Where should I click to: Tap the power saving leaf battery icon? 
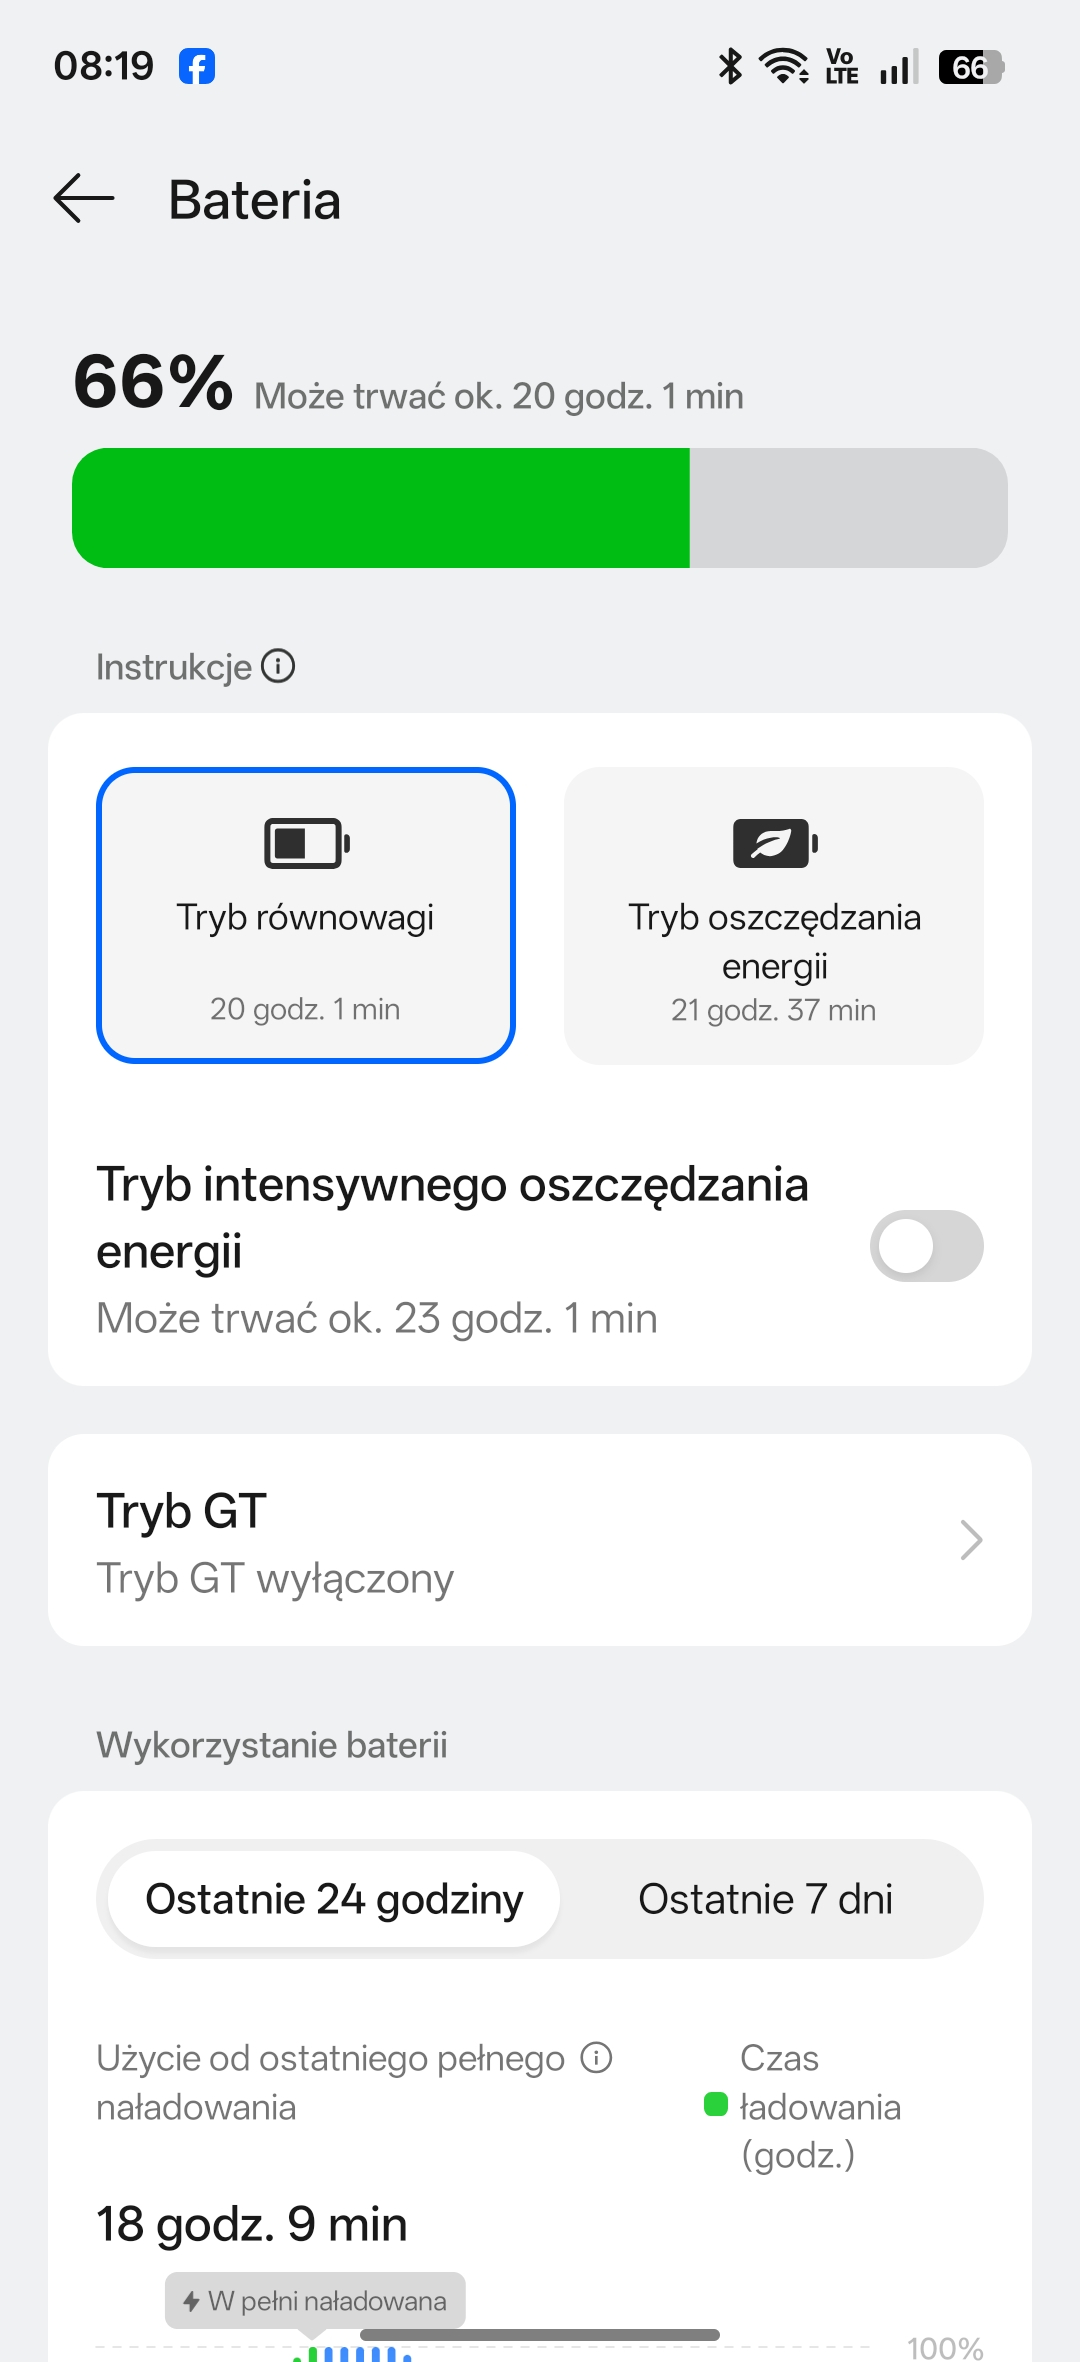(x=775, y=843)
